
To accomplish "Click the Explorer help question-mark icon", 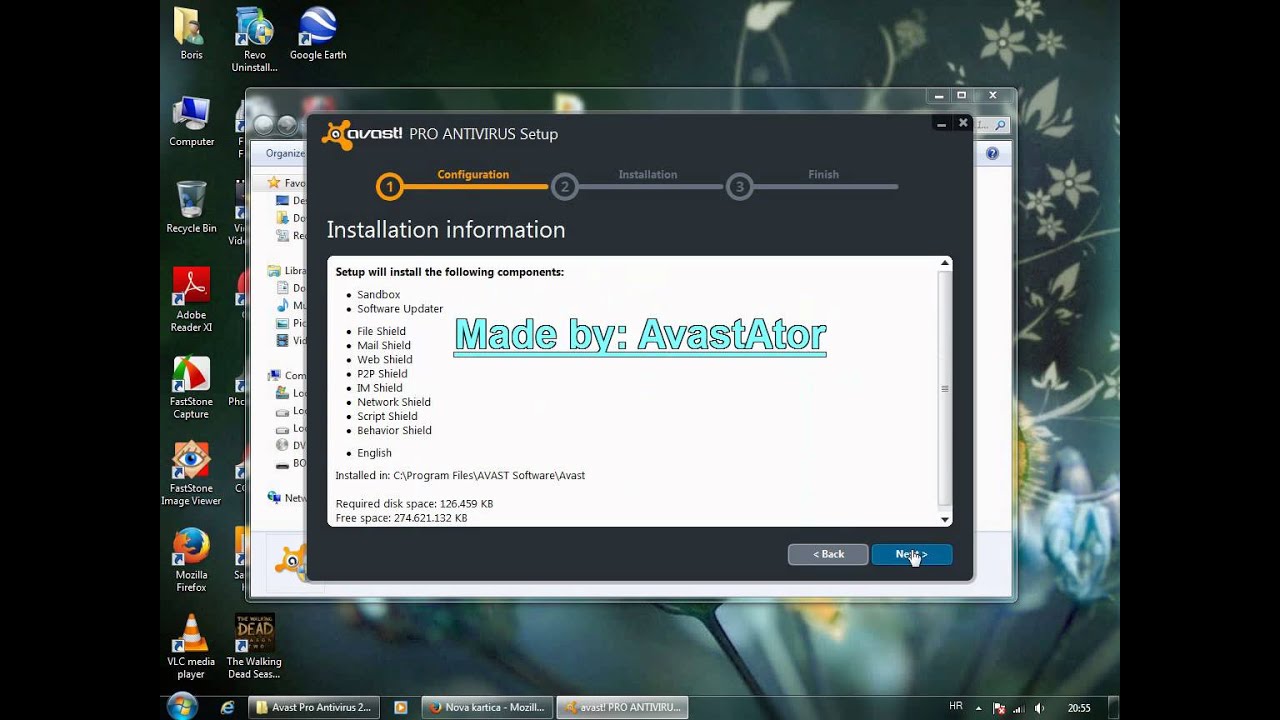I will (x=992, y=153).
